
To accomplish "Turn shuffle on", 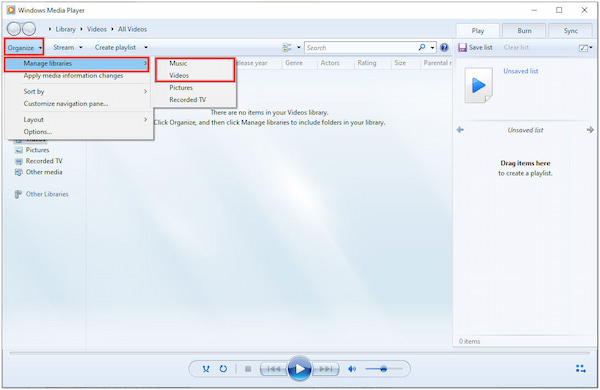I will tap(206, 369).
